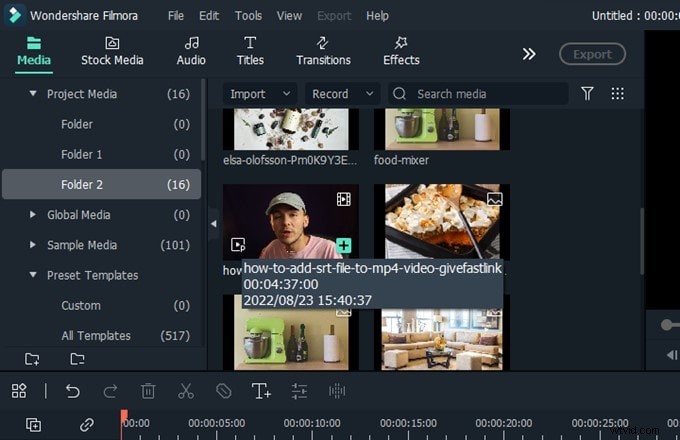Screen dimensions: 680x440
Task: Open the audio waveform tool icon
Action: click(337, 391)
